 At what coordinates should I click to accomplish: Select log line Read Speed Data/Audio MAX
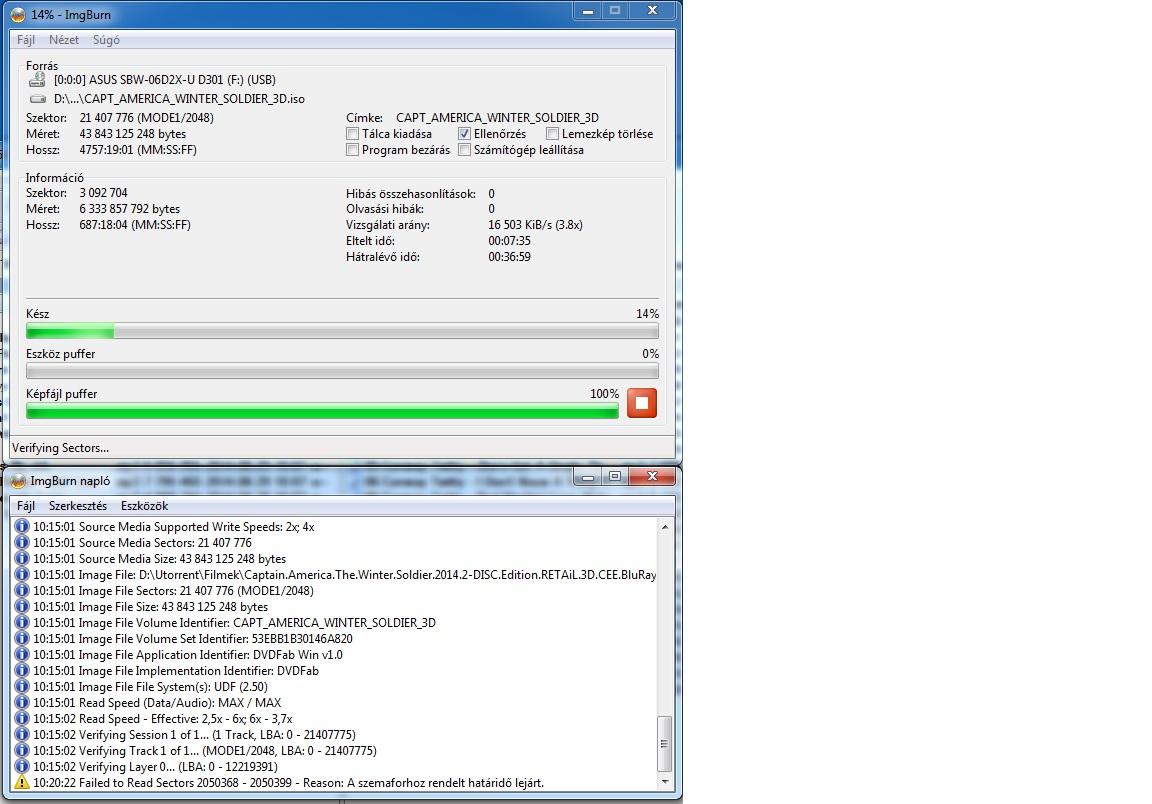(x=157, y=703)
